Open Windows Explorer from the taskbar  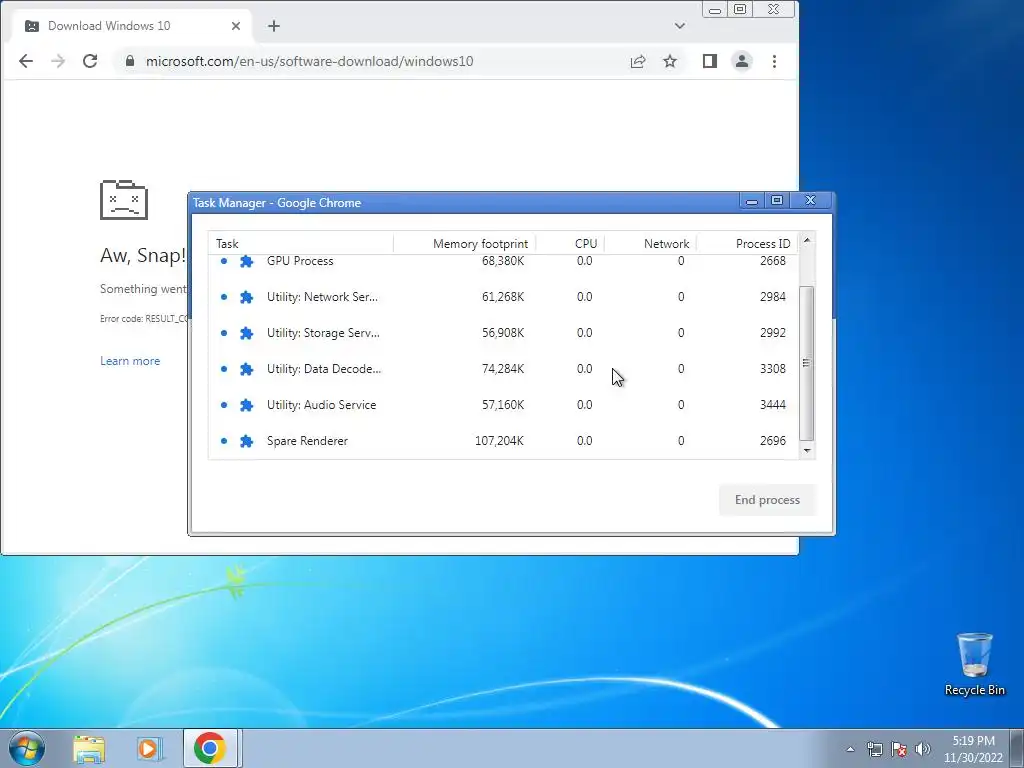point(89,749)
